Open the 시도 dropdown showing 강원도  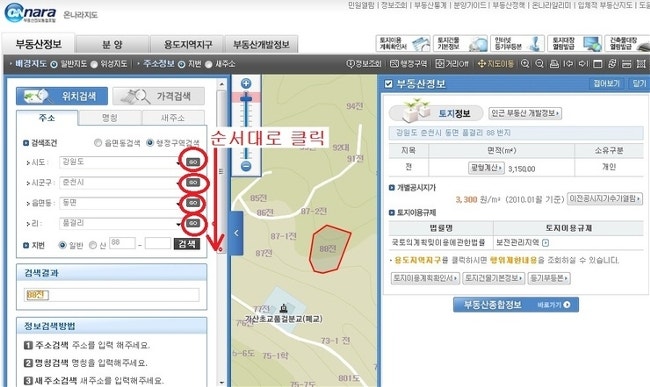tap(120, 162)
